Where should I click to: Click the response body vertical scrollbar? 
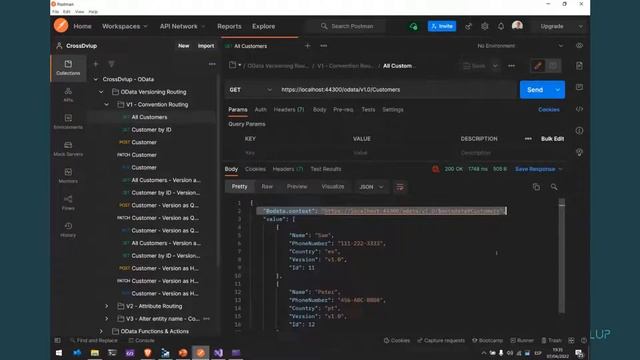[562, 255]
